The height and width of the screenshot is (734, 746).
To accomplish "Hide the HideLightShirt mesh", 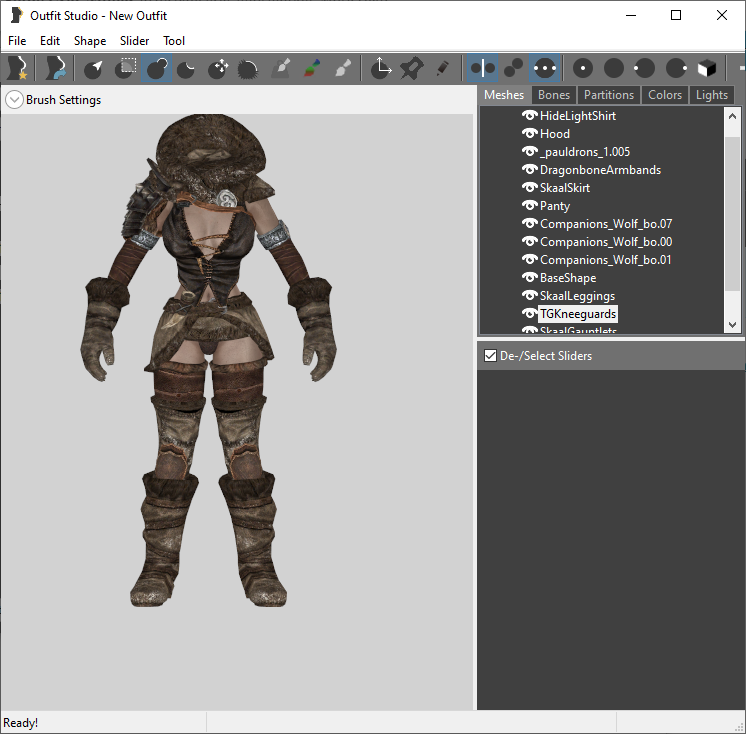I will click(x=529, y=115).
